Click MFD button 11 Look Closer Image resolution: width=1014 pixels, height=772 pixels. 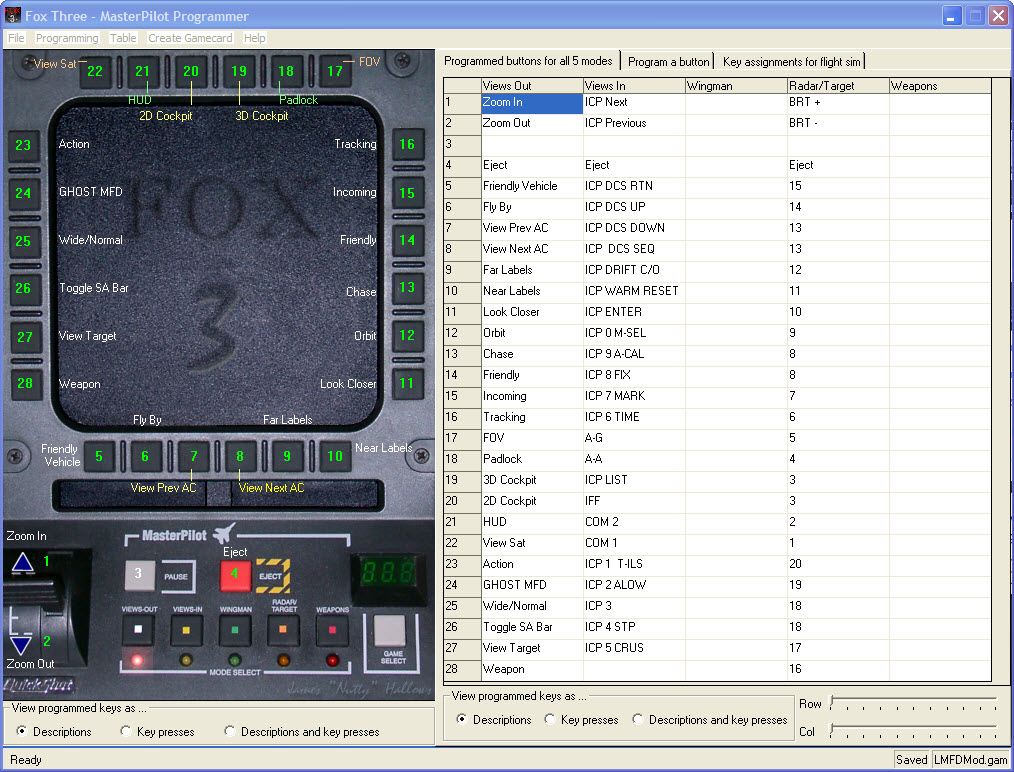[407, 383]
